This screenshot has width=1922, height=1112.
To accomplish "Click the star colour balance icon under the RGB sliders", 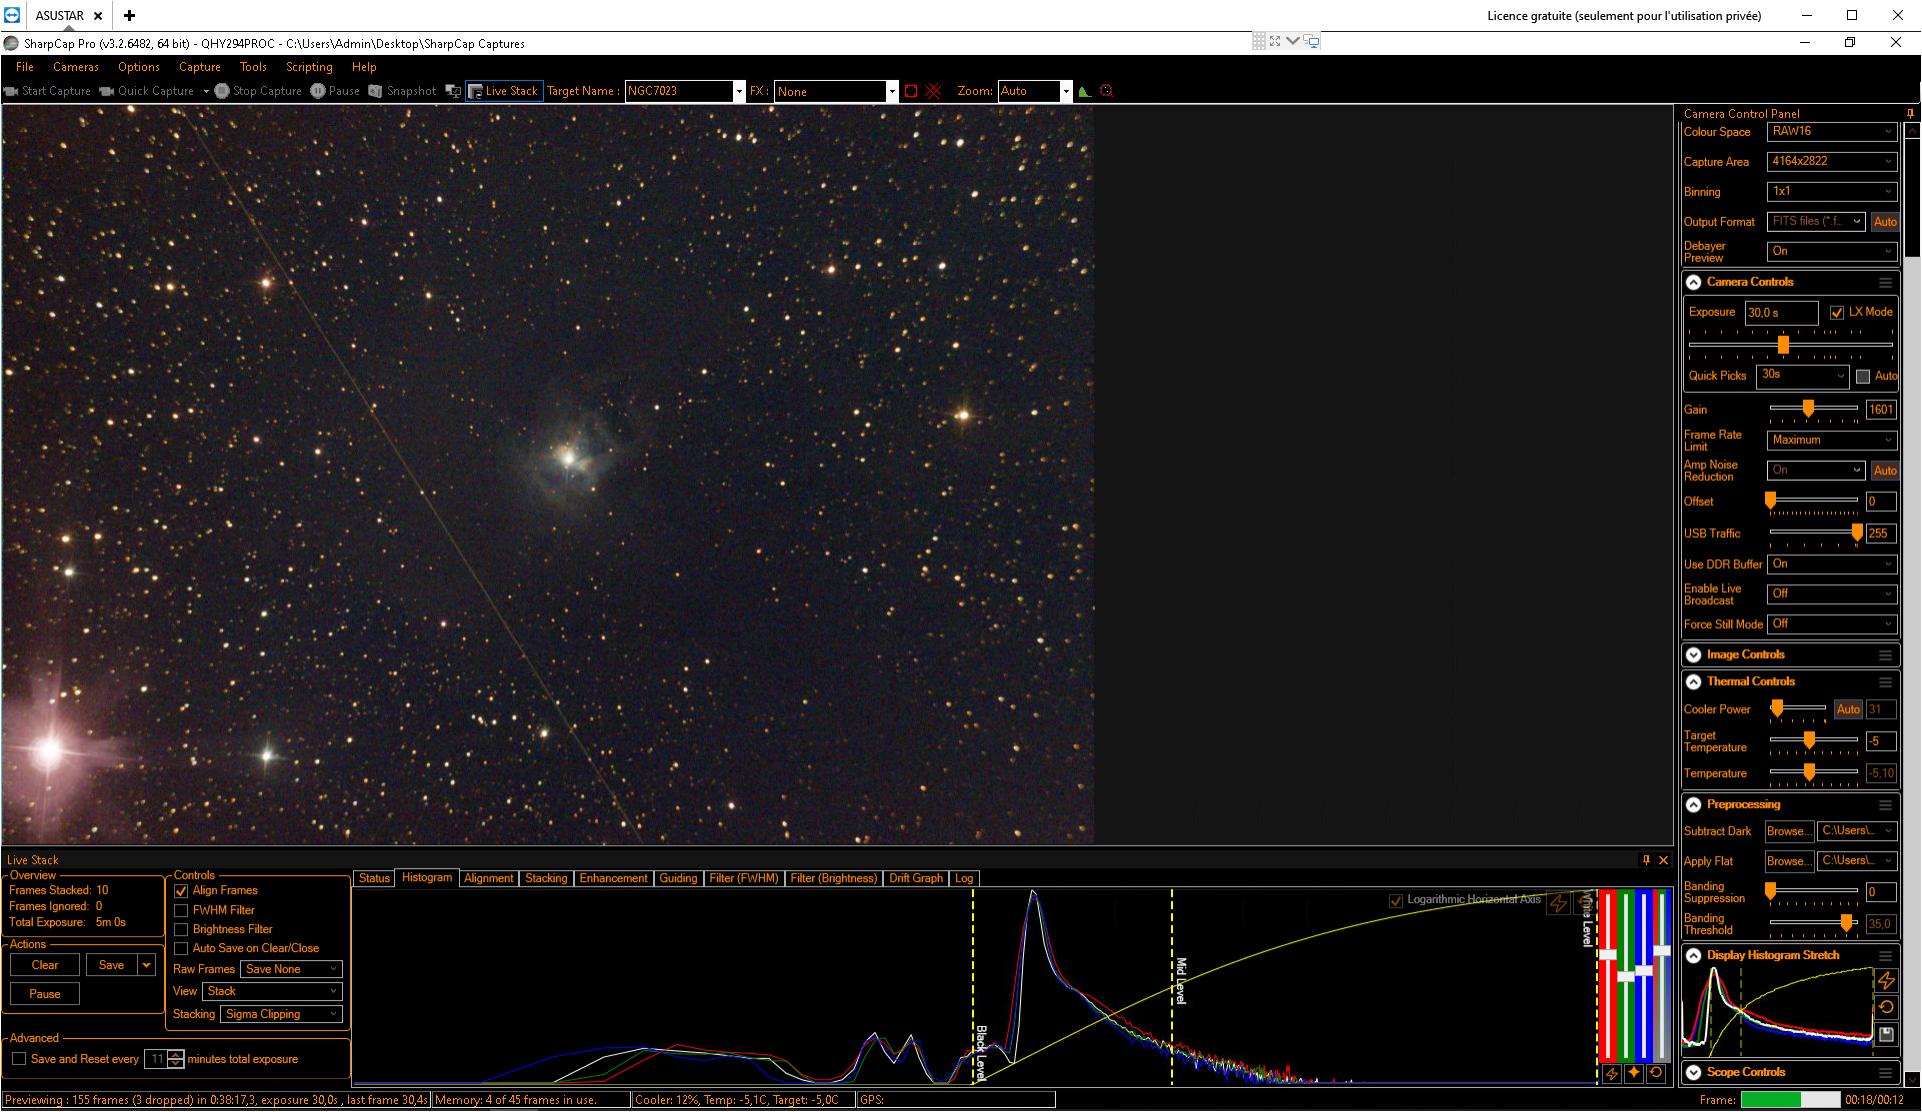I will pos(1634,1073).
